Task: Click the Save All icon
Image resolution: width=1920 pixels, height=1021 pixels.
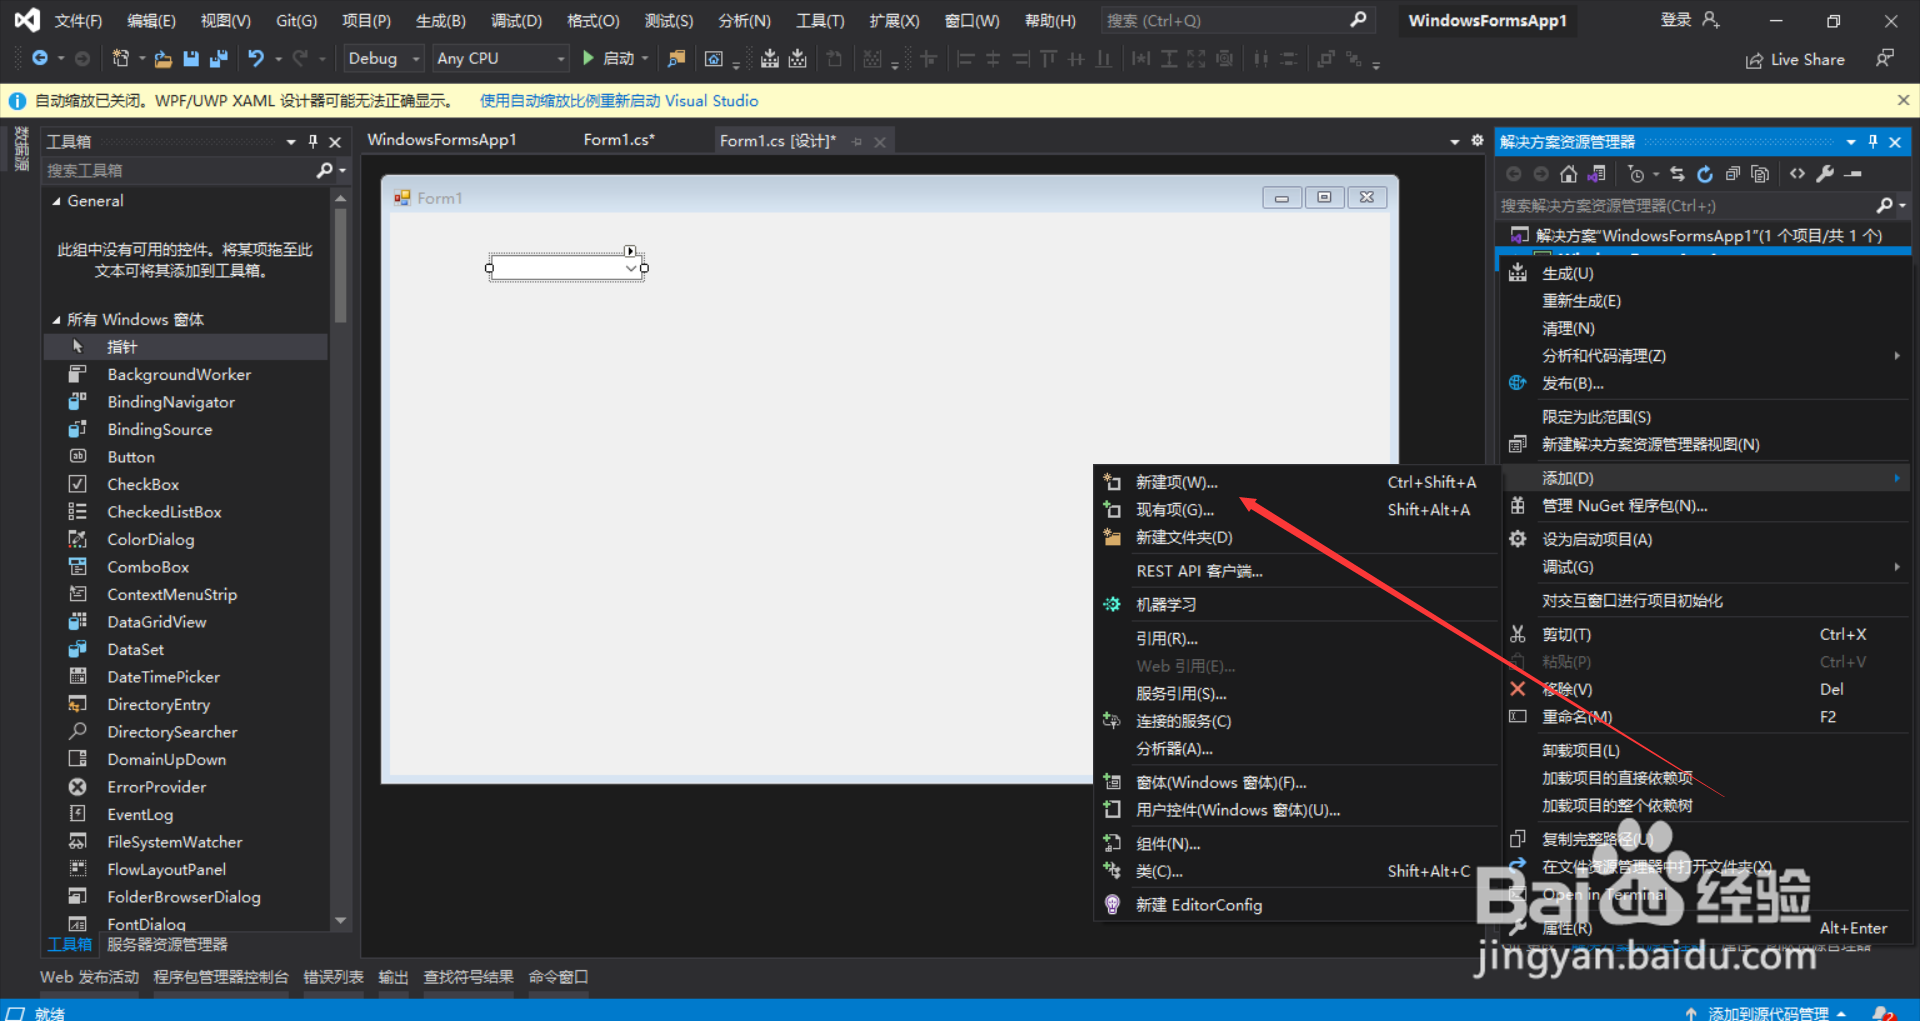Action: click(x=218, y=58)
